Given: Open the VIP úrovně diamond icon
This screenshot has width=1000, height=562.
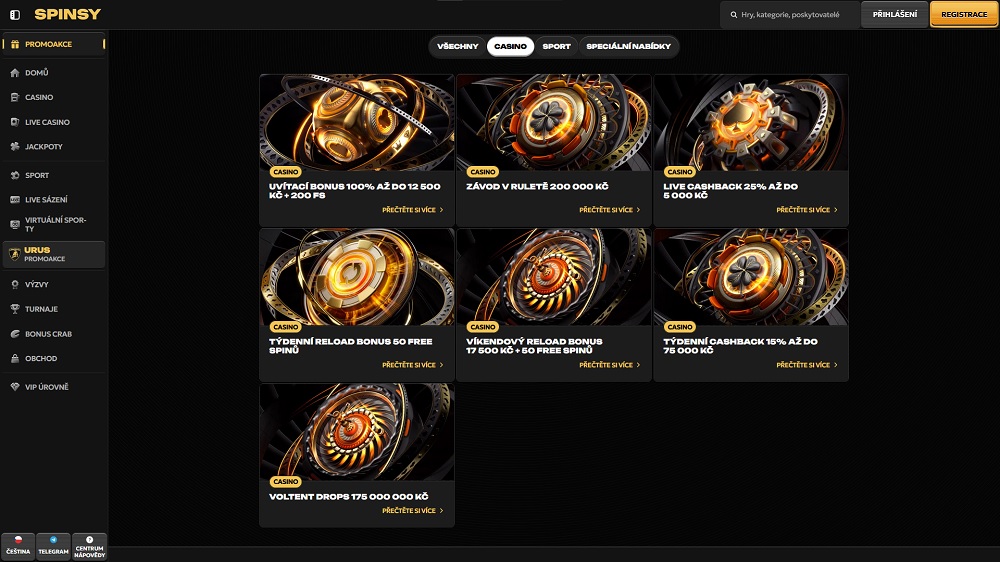Looking at the screenshot, I should click(15, 387).
